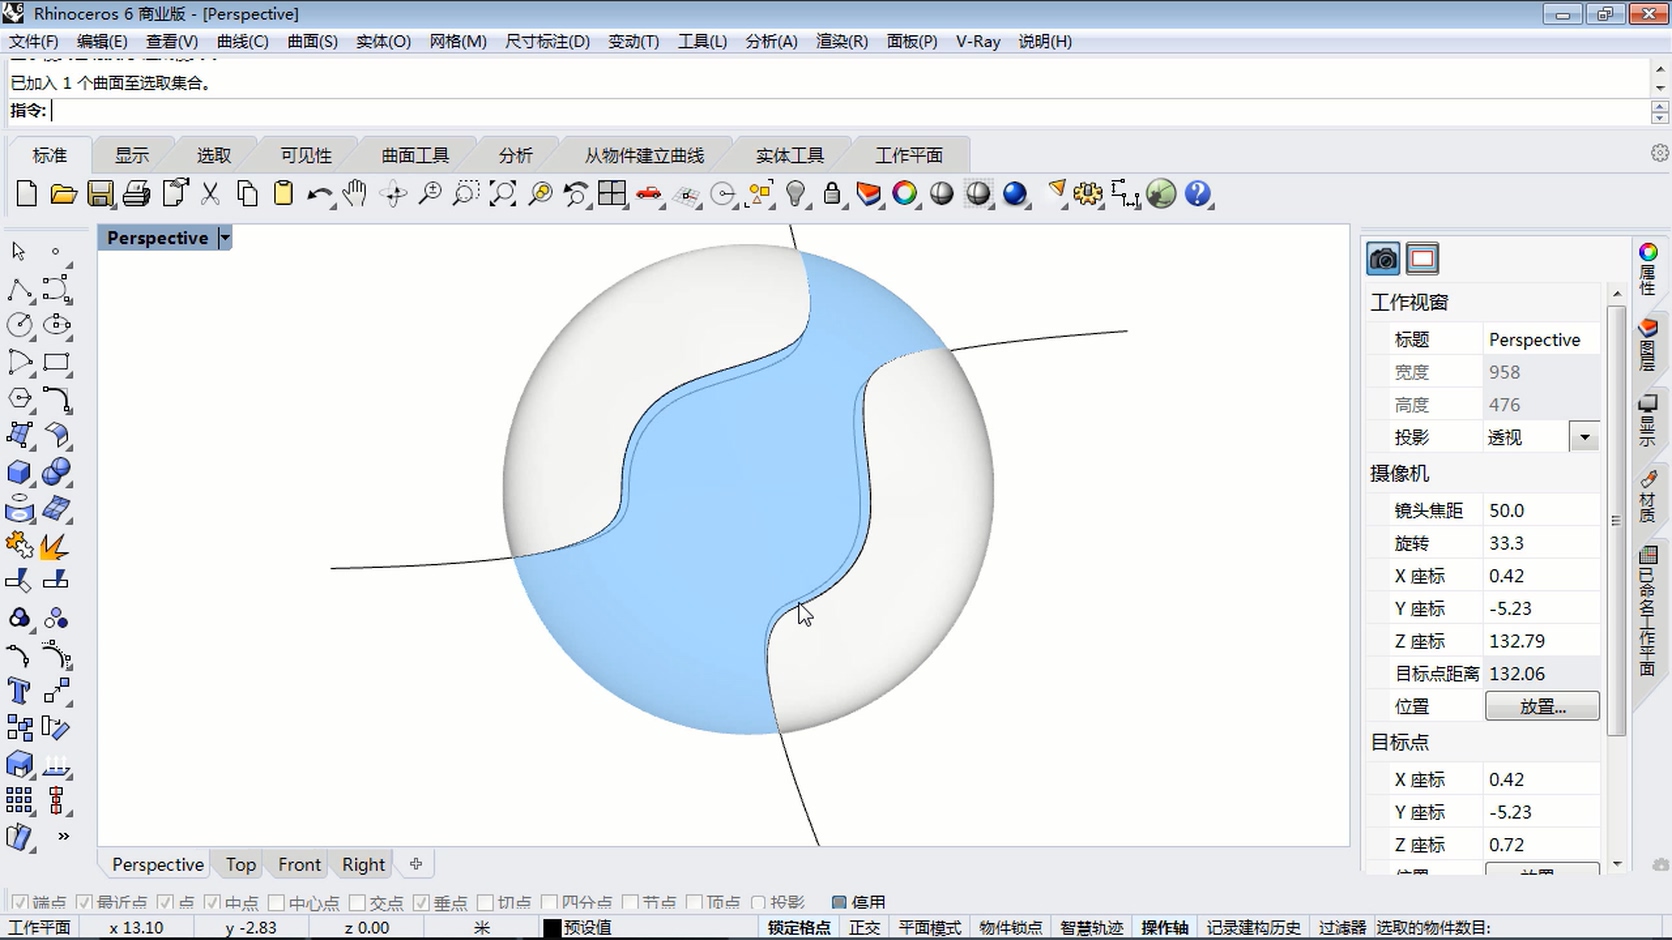Toggle 正交 ortho mode in status bar

click(864, 927)
